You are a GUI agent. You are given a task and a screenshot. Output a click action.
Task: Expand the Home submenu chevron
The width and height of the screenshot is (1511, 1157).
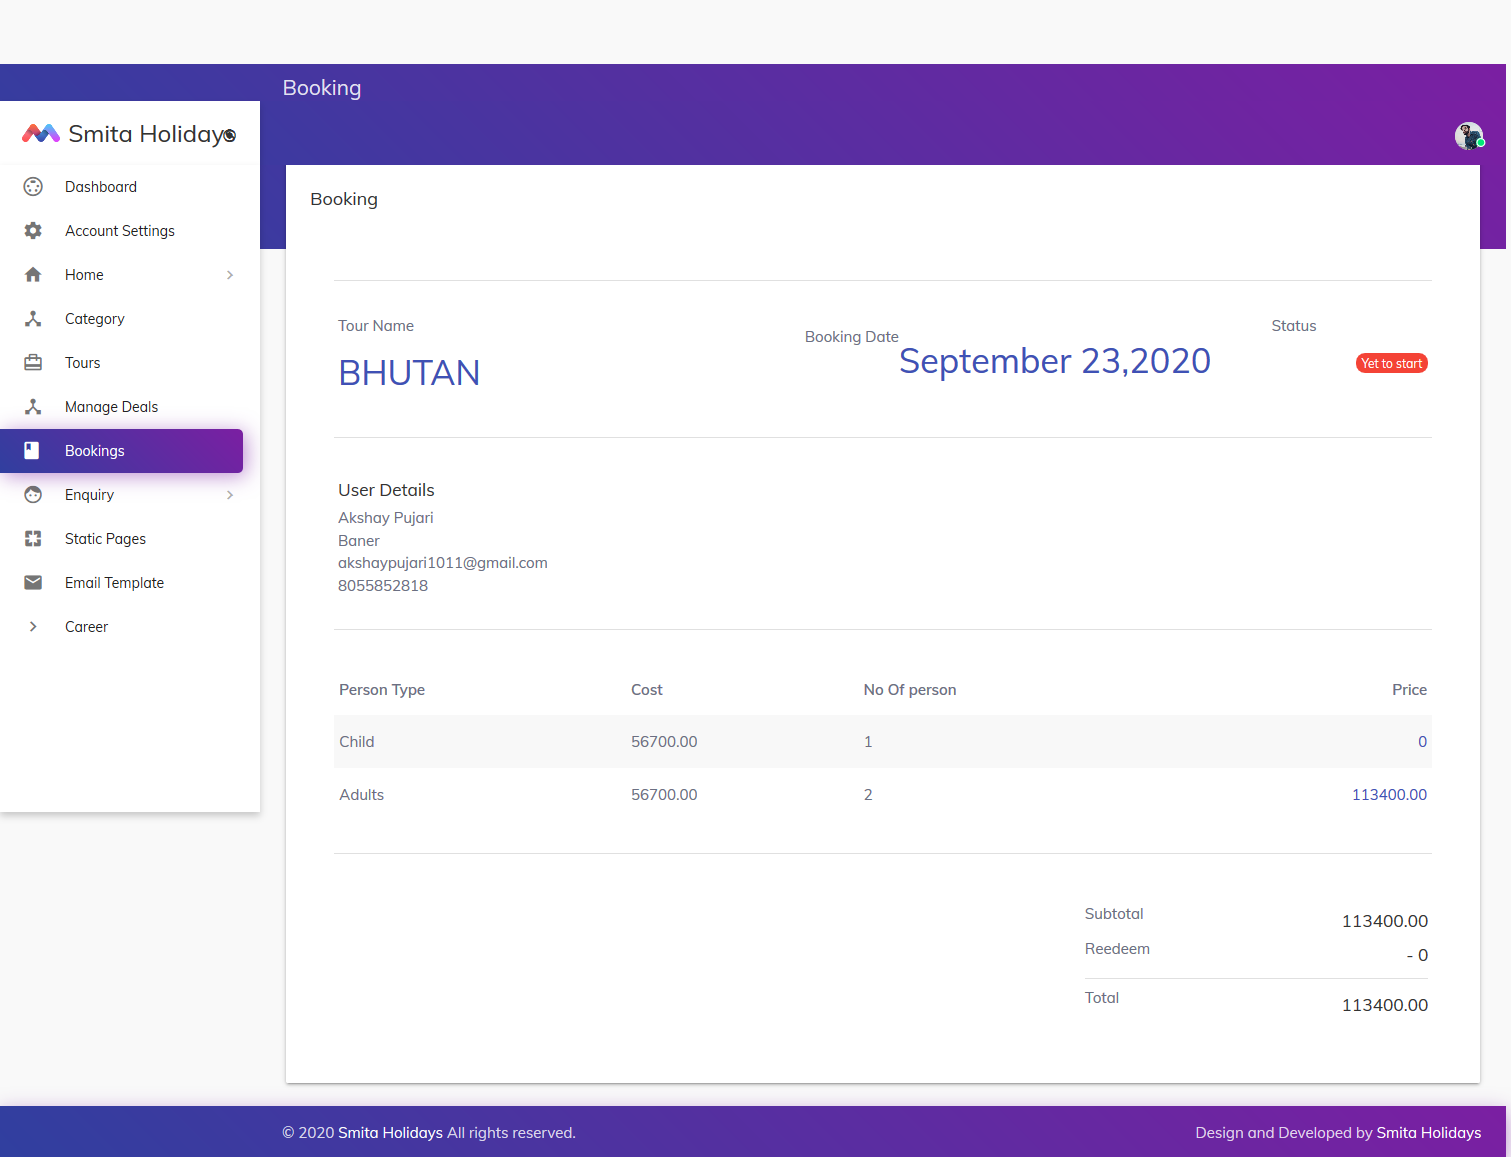tap(230, 275)
